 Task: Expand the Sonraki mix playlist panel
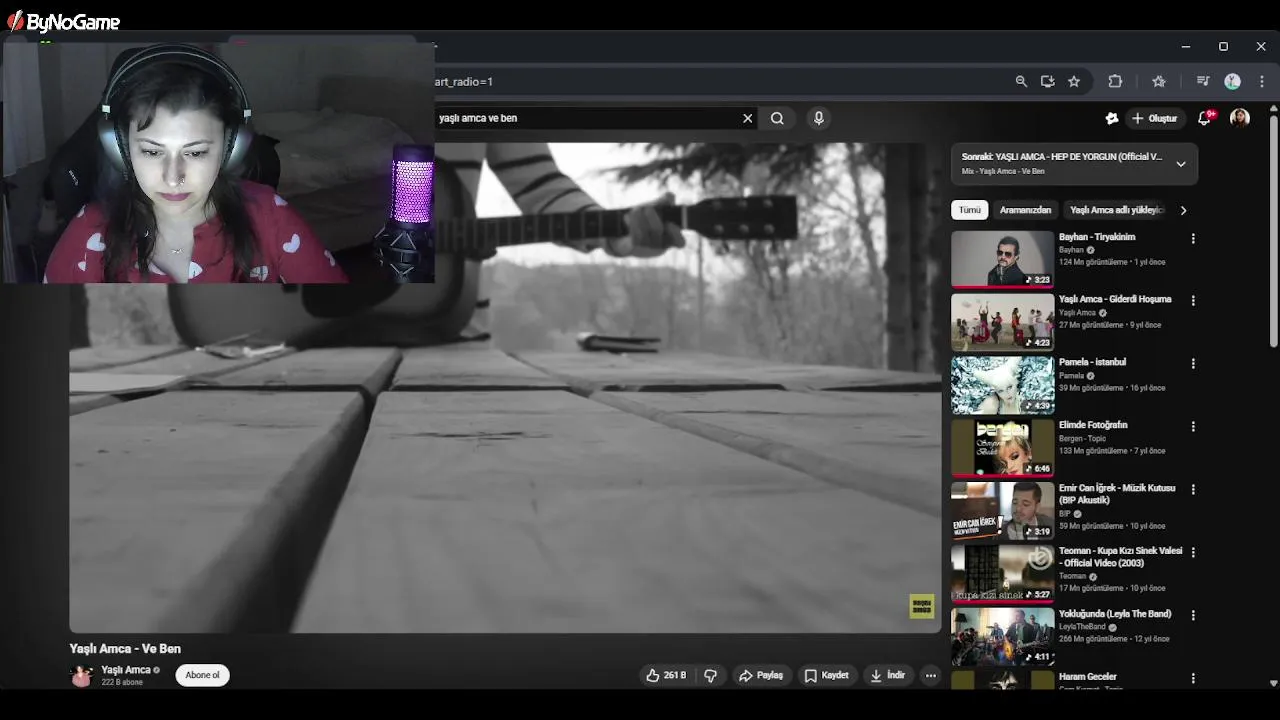tap(1181, 164)
